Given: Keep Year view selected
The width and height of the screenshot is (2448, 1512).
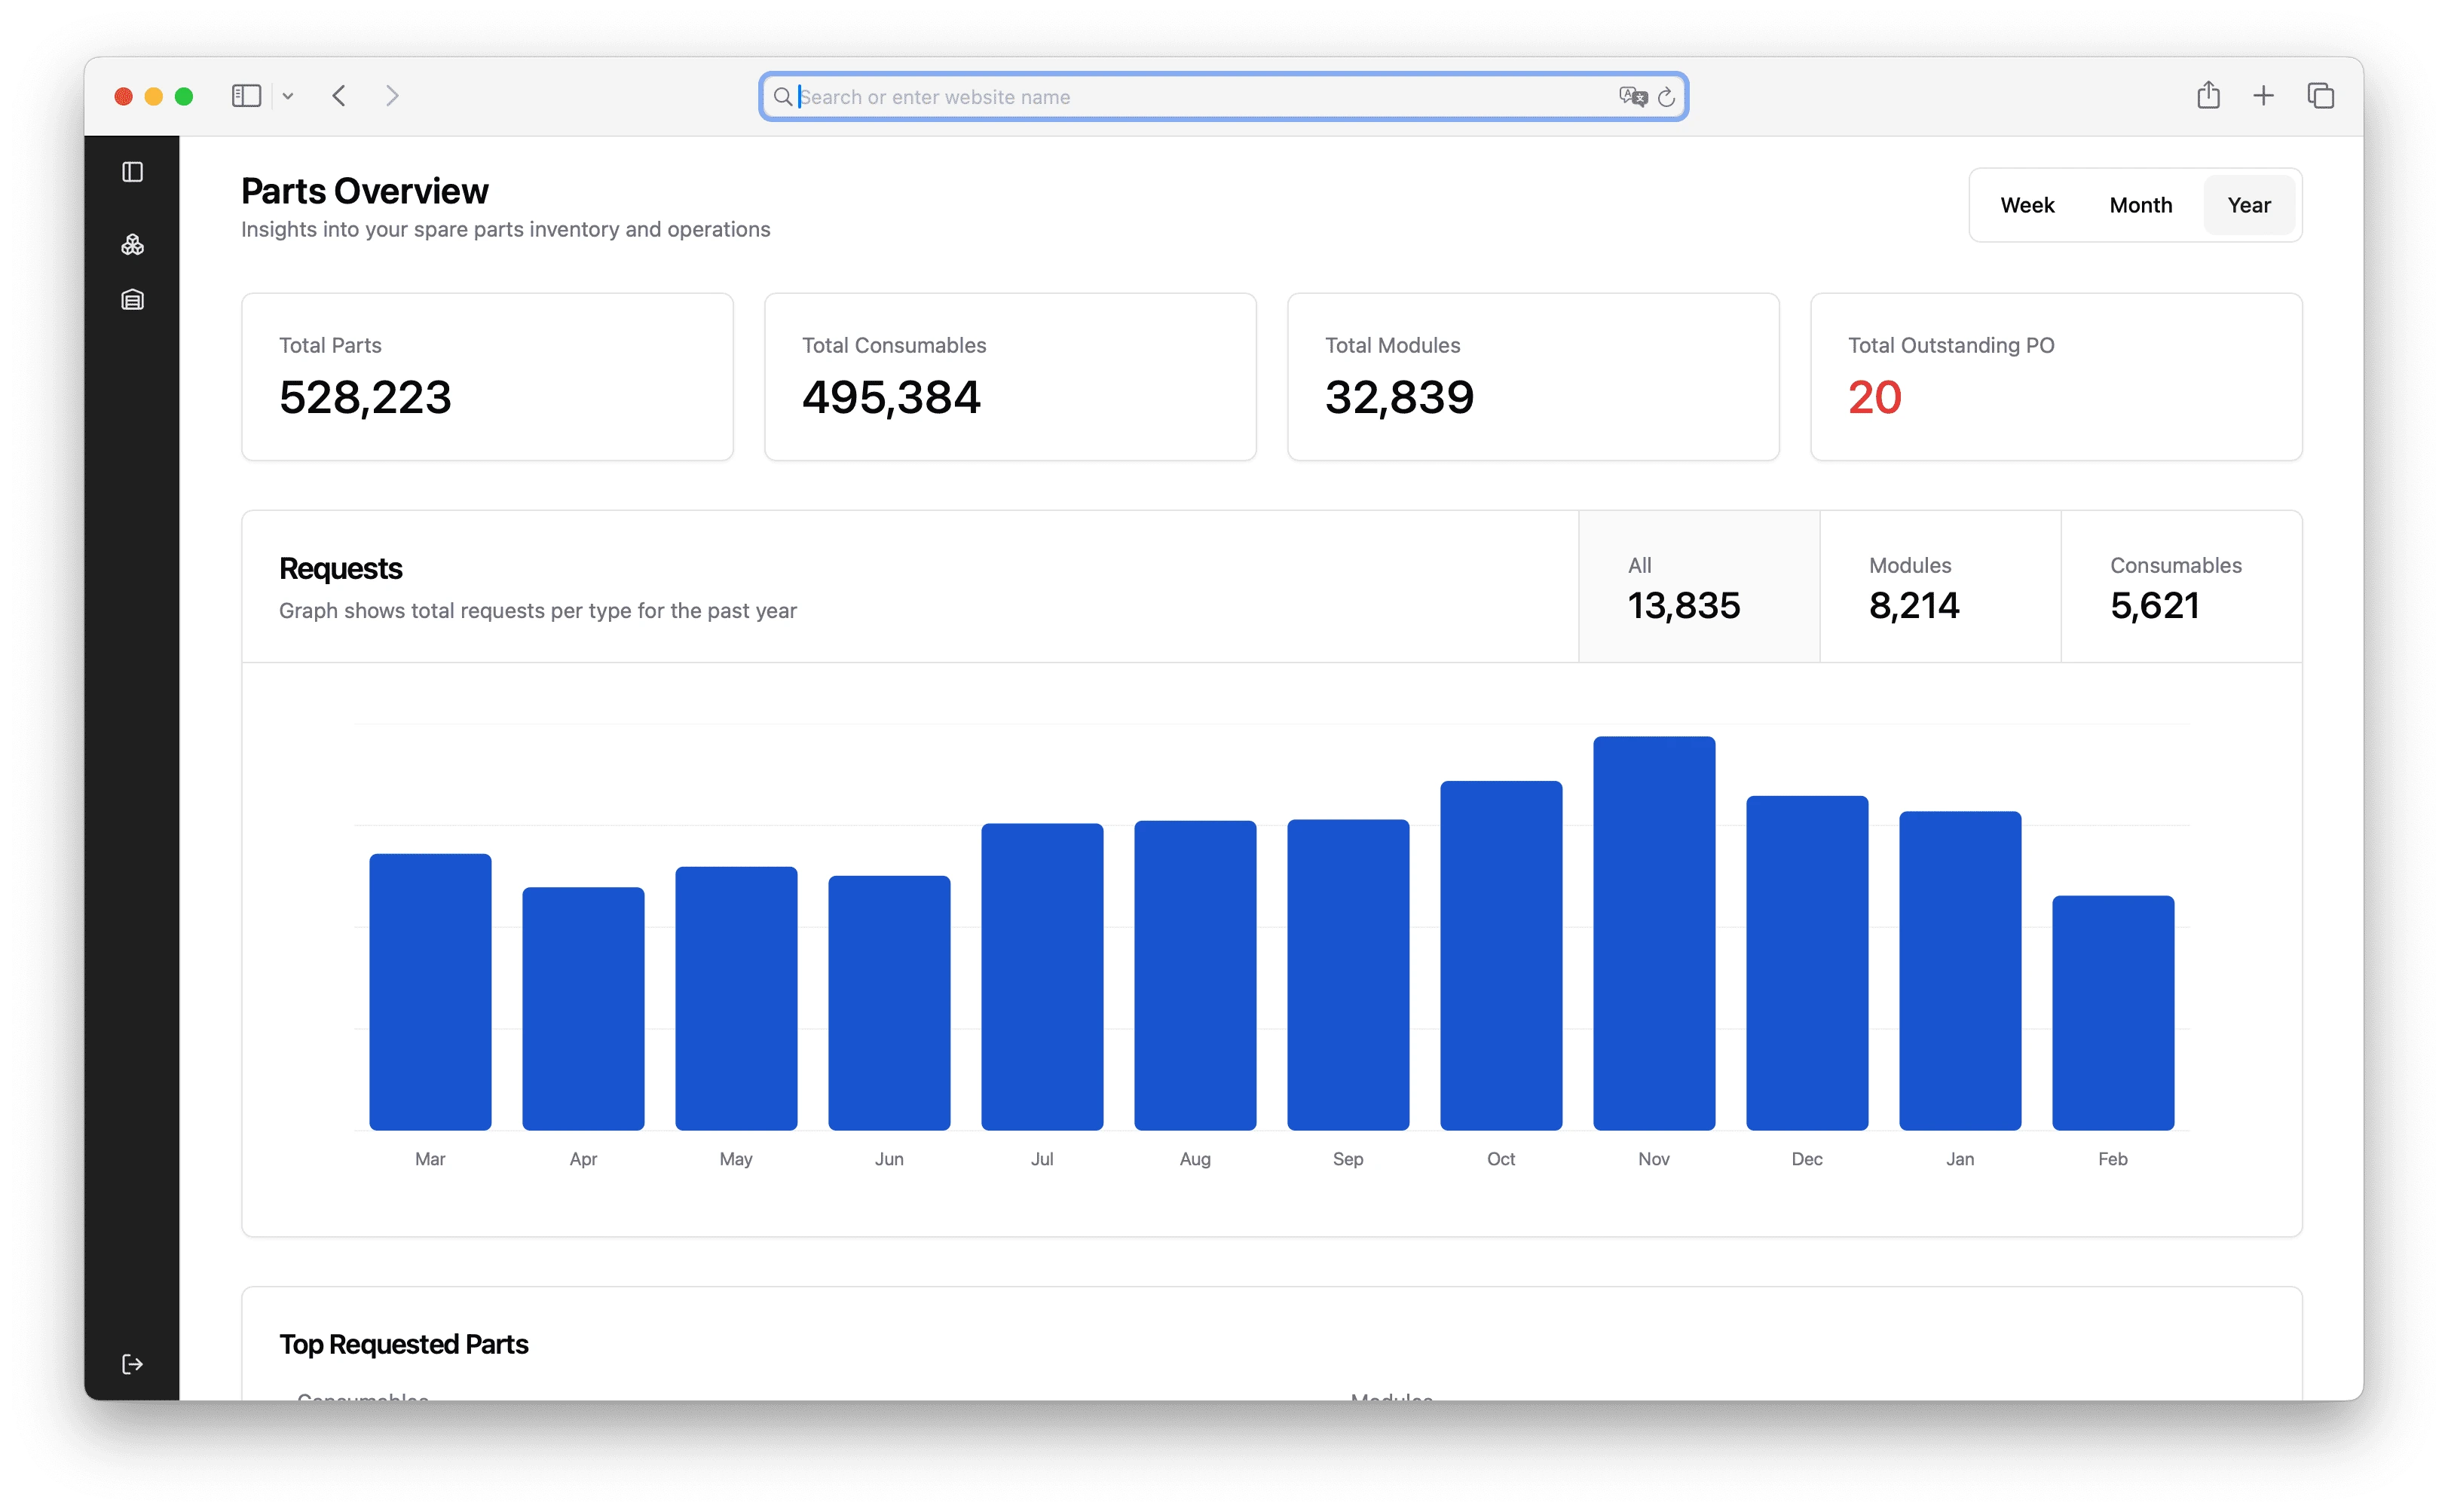Looking at the screenshot, I should pos(2249,205).
